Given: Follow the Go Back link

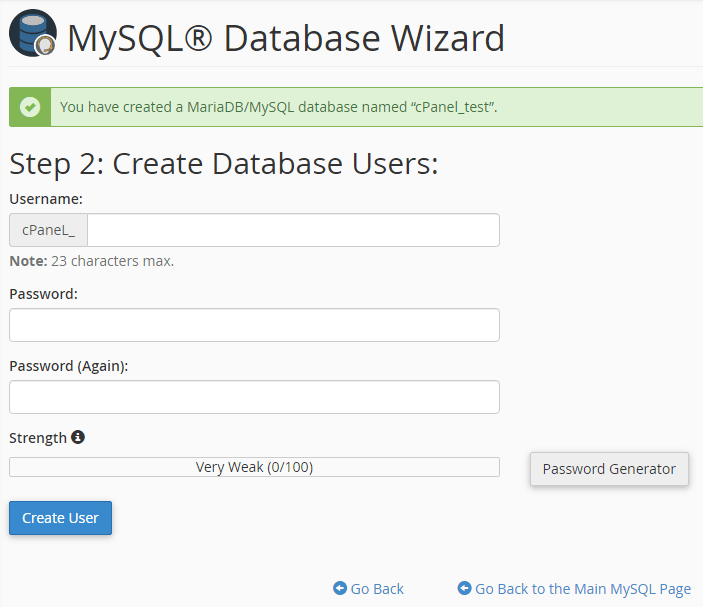Looking at the screenshot, I should pyautogui.click(x=377, y=589).
